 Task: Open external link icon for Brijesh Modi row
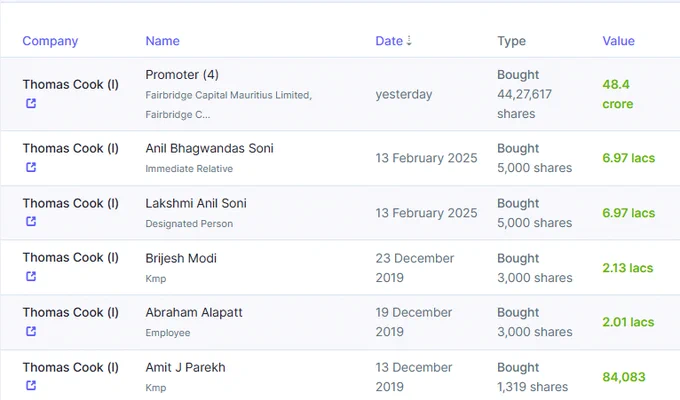[x=31, y=276]
